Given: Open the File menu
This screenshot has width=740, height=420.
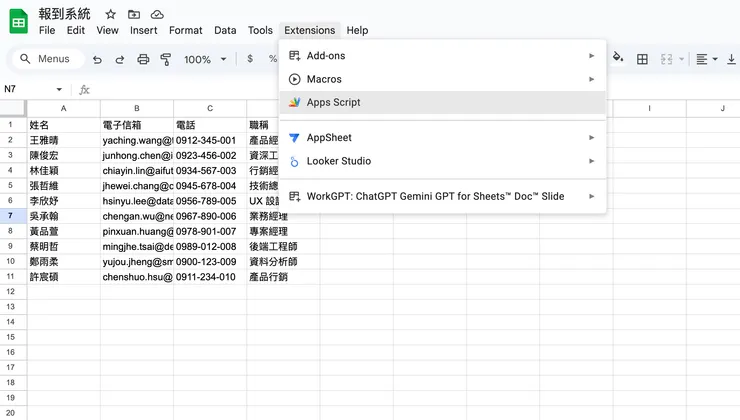Looking at the screenshot, I should [x=47, y=31].
